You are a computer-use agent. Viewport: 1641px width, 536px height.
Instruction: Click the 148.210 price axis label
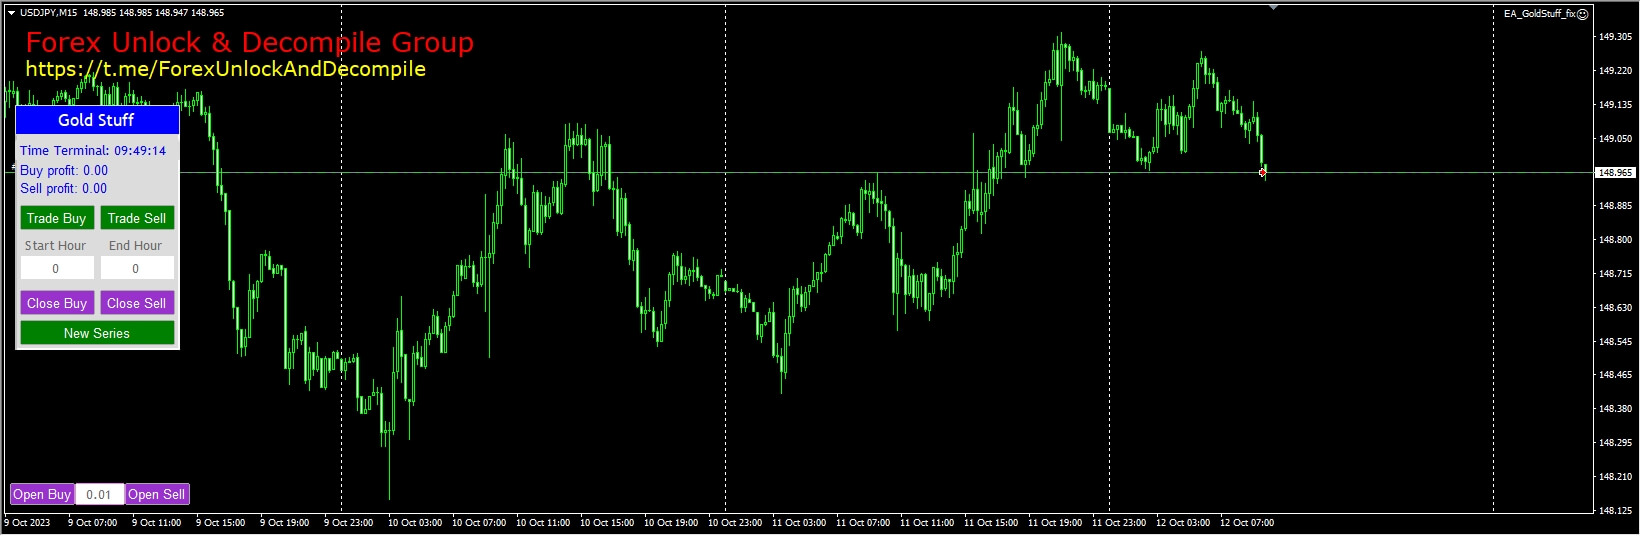click(1615, 477)
